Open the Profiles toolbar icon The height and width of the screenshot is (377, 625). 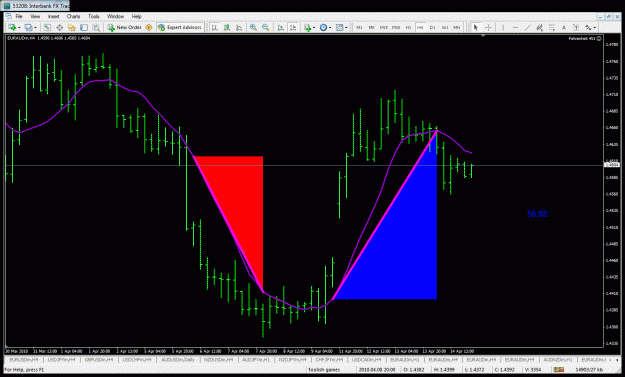(x=28, y=27)
